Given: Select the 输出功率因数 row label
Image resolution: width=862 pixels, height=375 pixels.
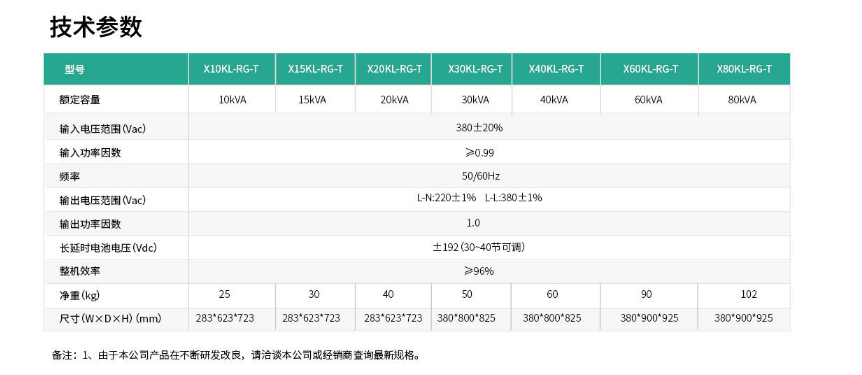Looking at the screenshot, I should [90, 224].
